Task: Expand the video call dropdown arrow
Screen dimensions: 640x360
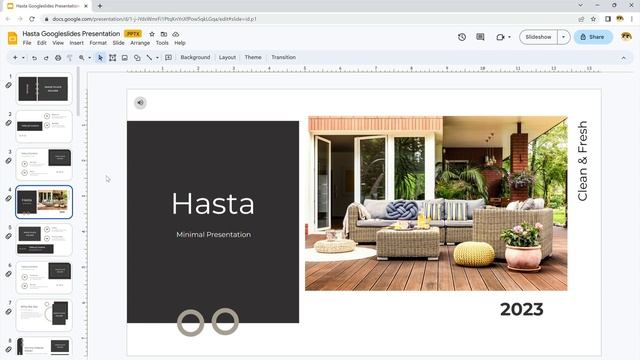Action: point(509,37)
